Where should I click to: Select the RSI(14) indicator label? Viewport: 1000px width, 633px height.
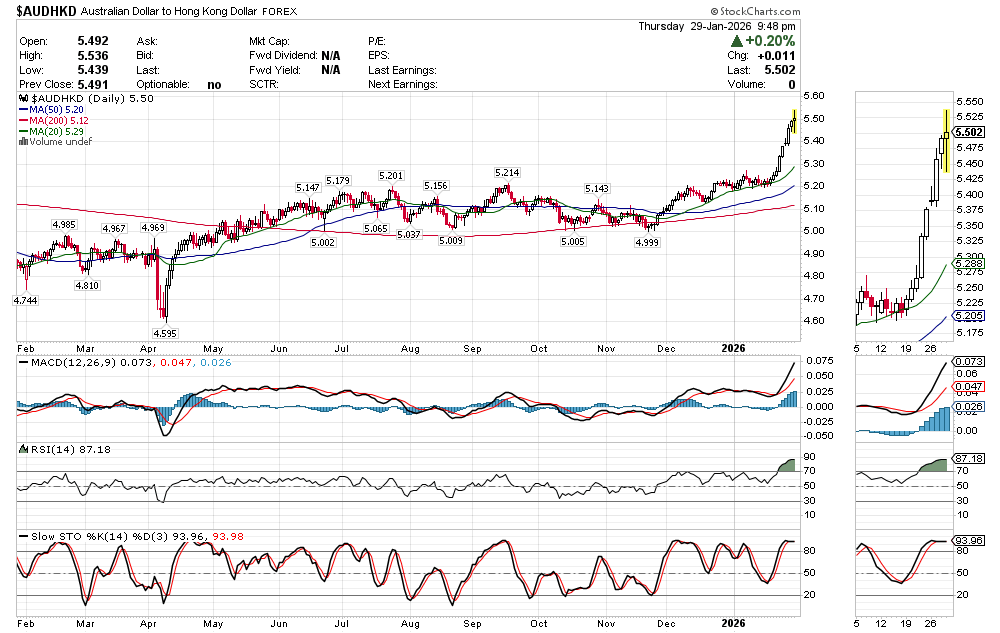click(x=50, y=450)
